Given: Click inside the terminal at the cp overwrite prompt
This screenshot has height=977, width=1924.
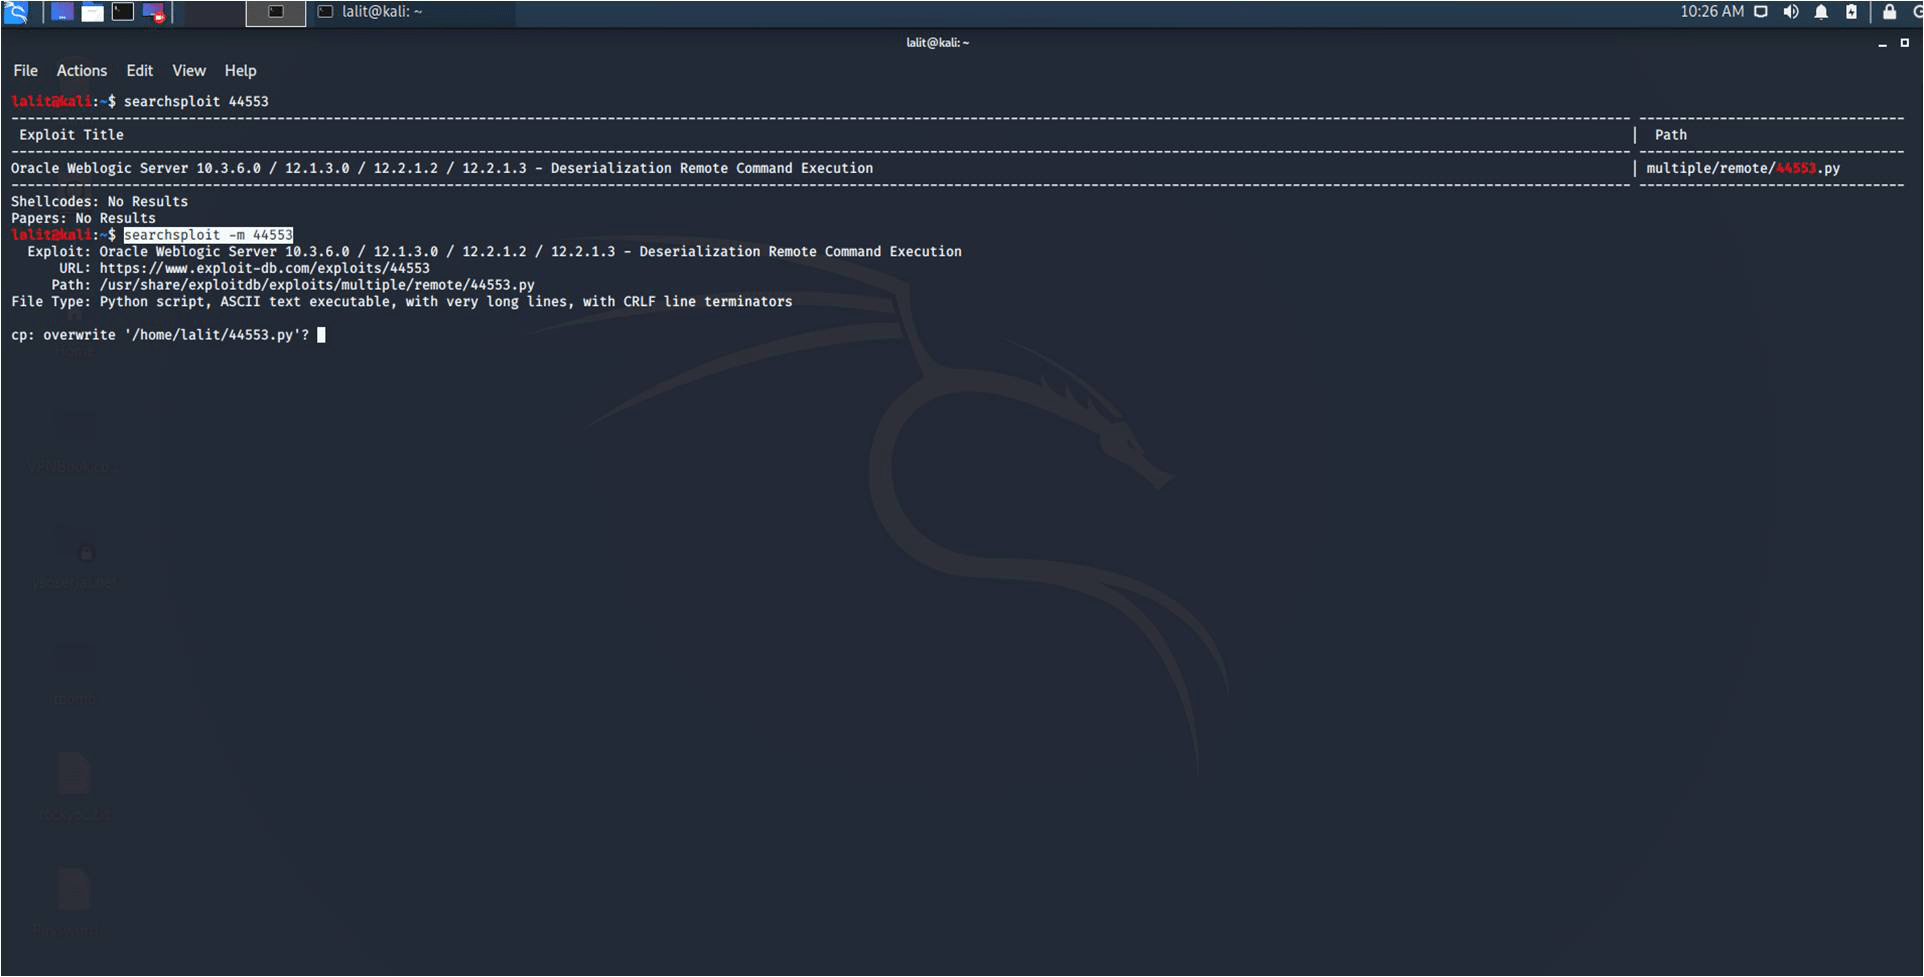Looking at the screenshot, I should click(322, 334).
